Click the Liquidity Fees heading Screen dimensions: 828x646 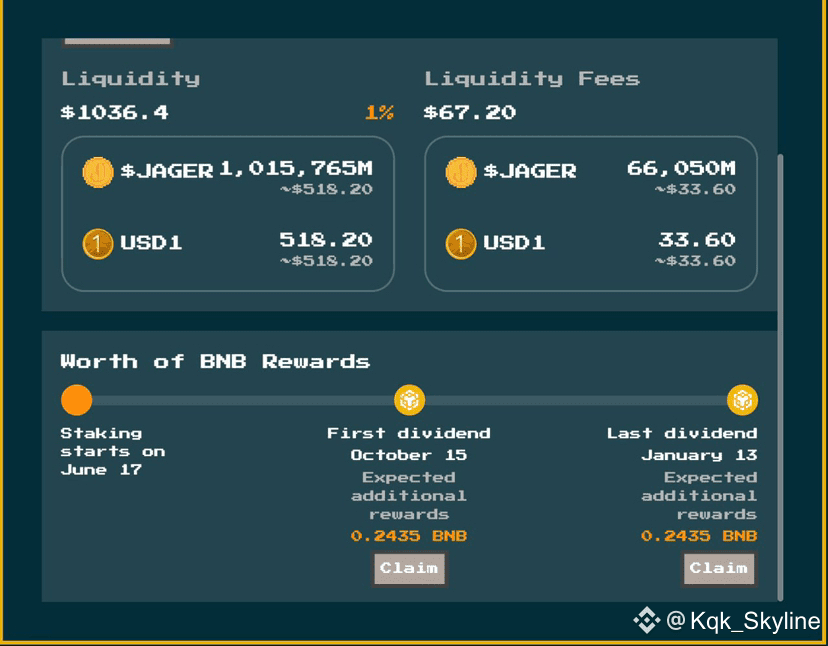[532, 79]
